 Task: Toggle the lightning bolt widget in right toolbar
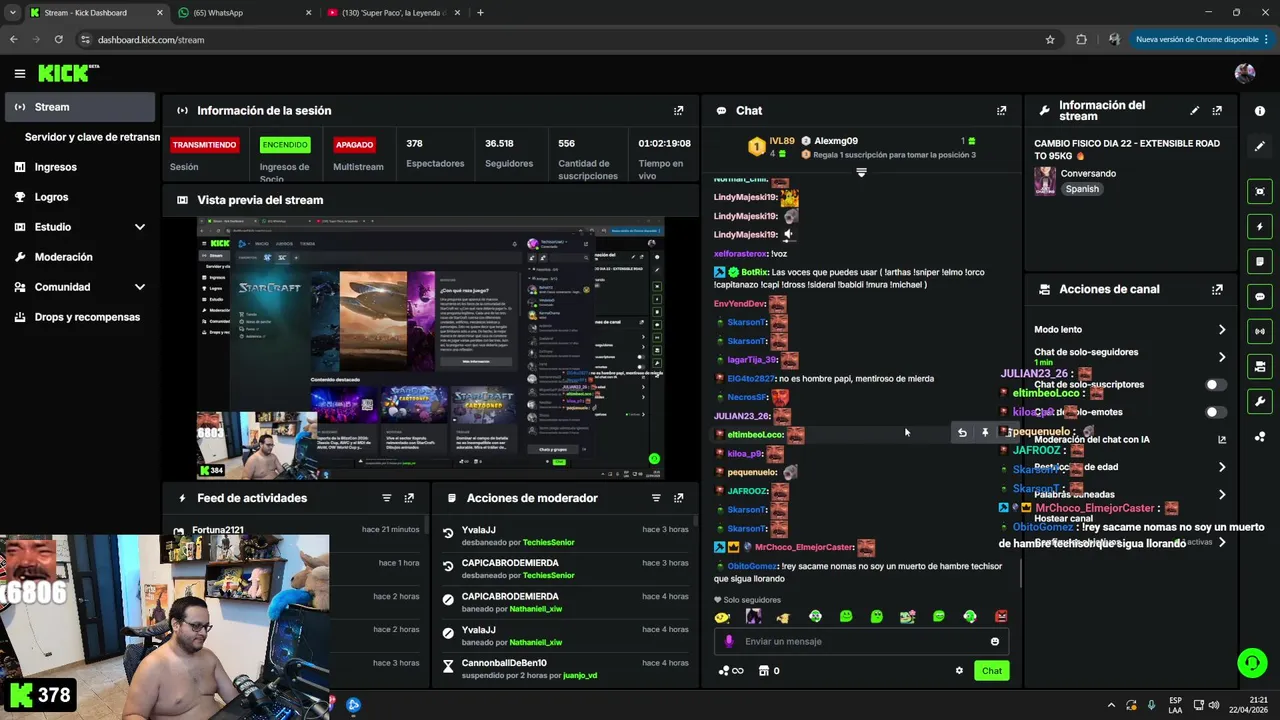pos(1260,227)
